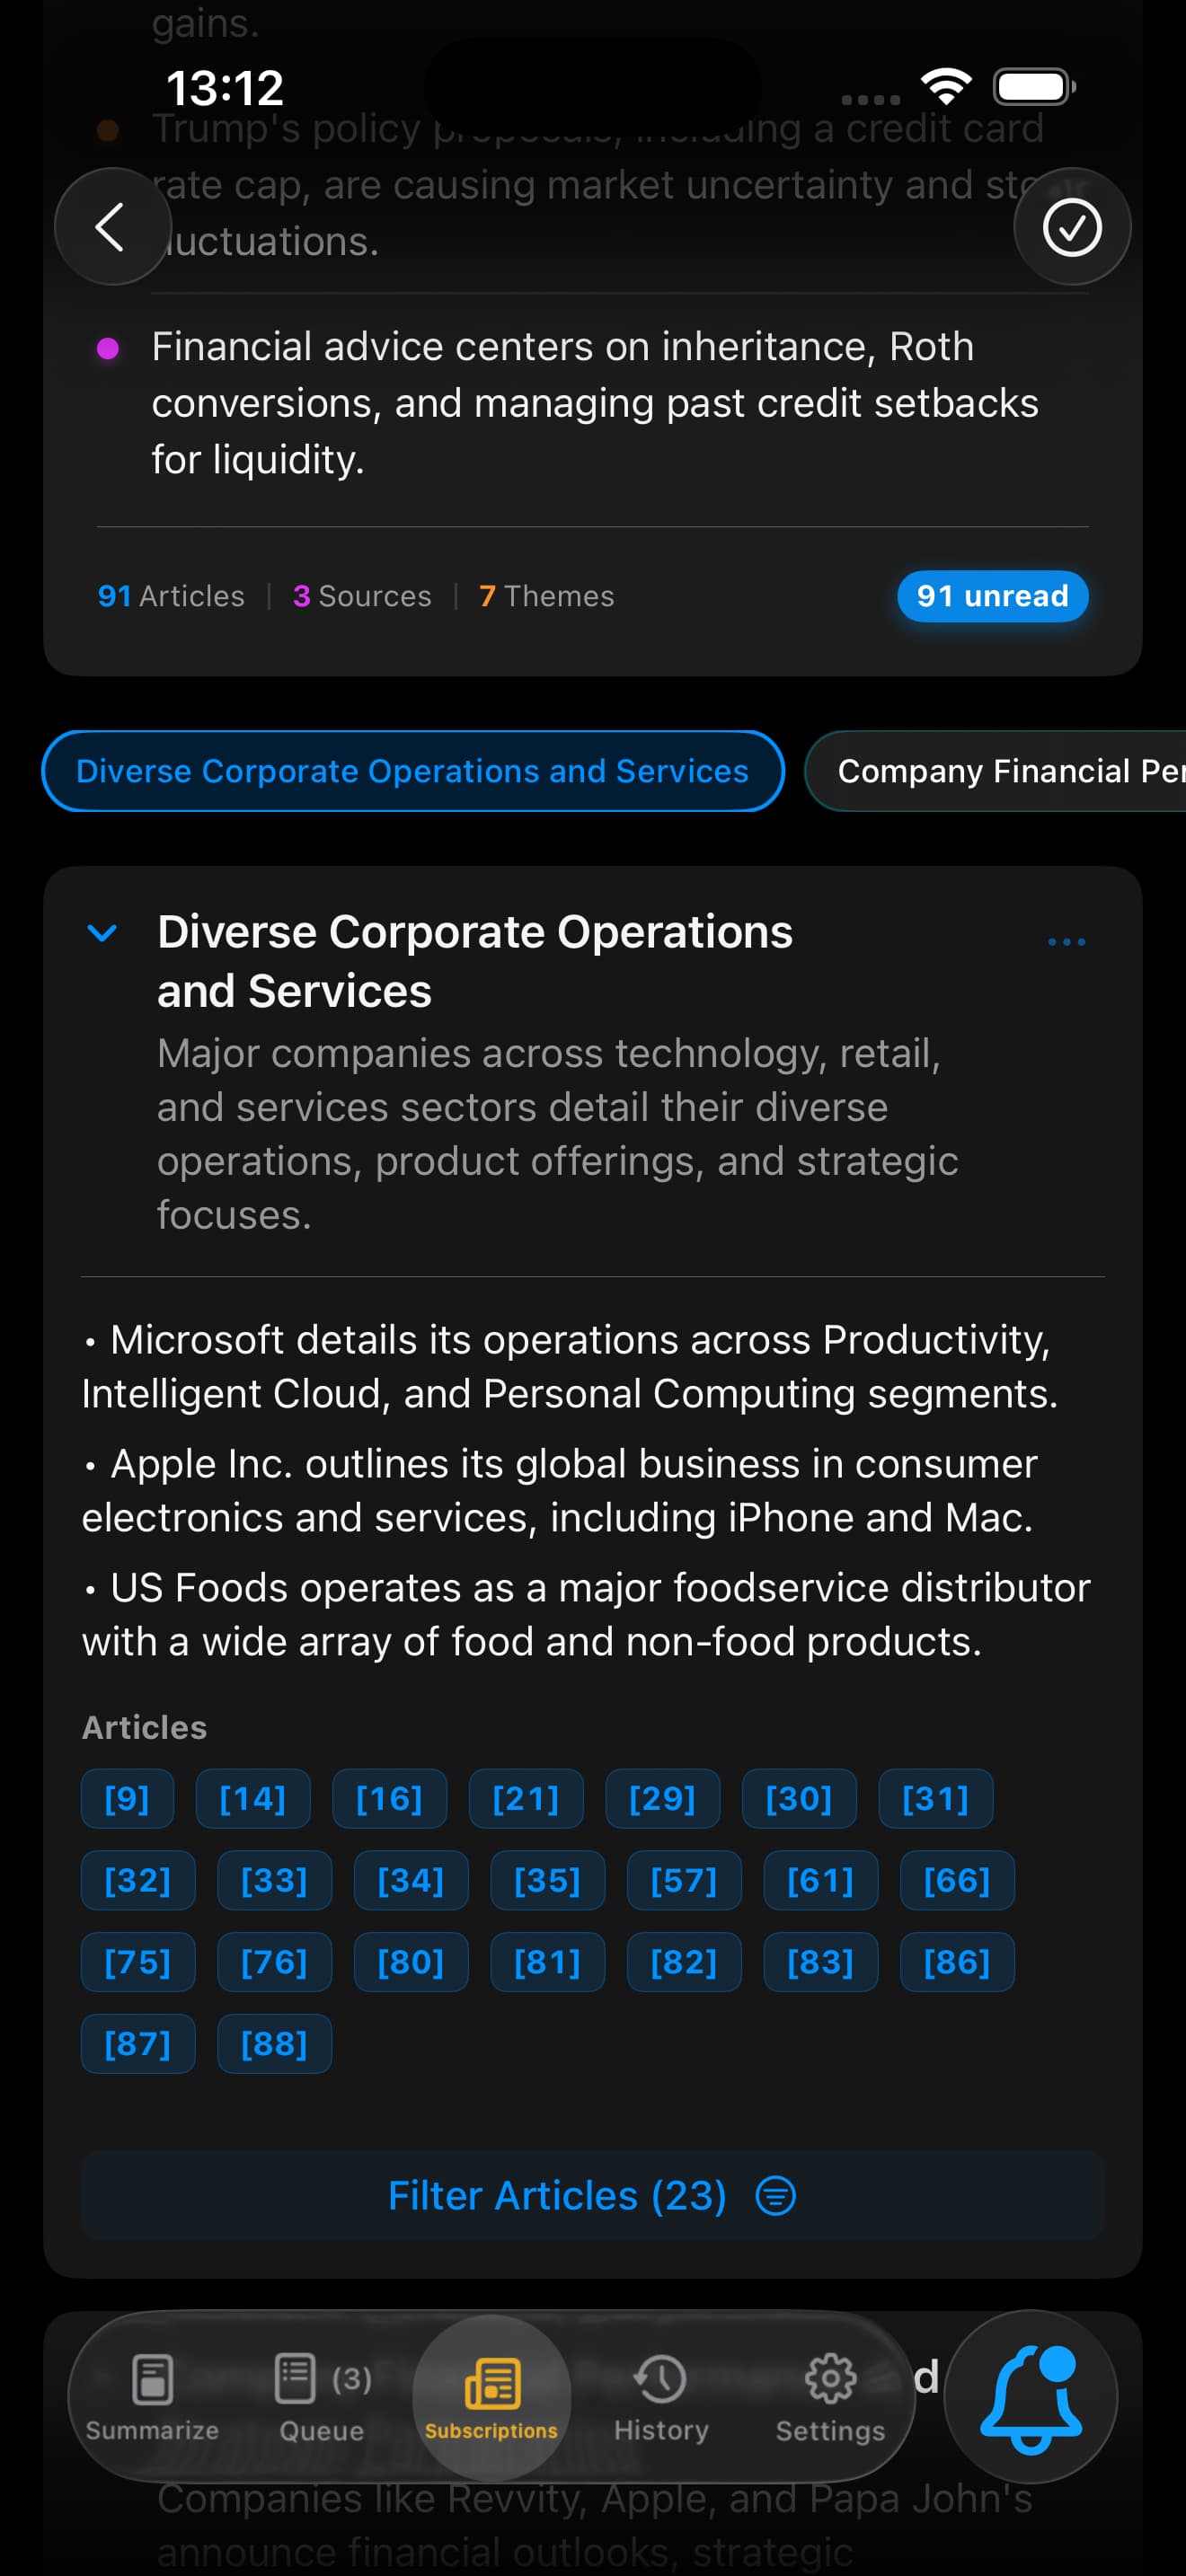Viewport: 1186px width, 2576px height.
Task: Tap the magenta bullet dot on financial advice
Action: point(108,348)
